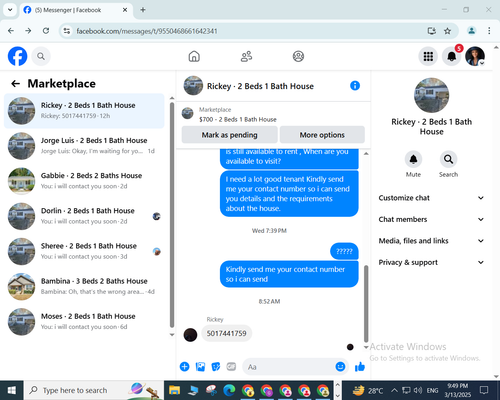This screenshot has width=500, height=400.
Task: Click the More options button
Action: (322, 135)
